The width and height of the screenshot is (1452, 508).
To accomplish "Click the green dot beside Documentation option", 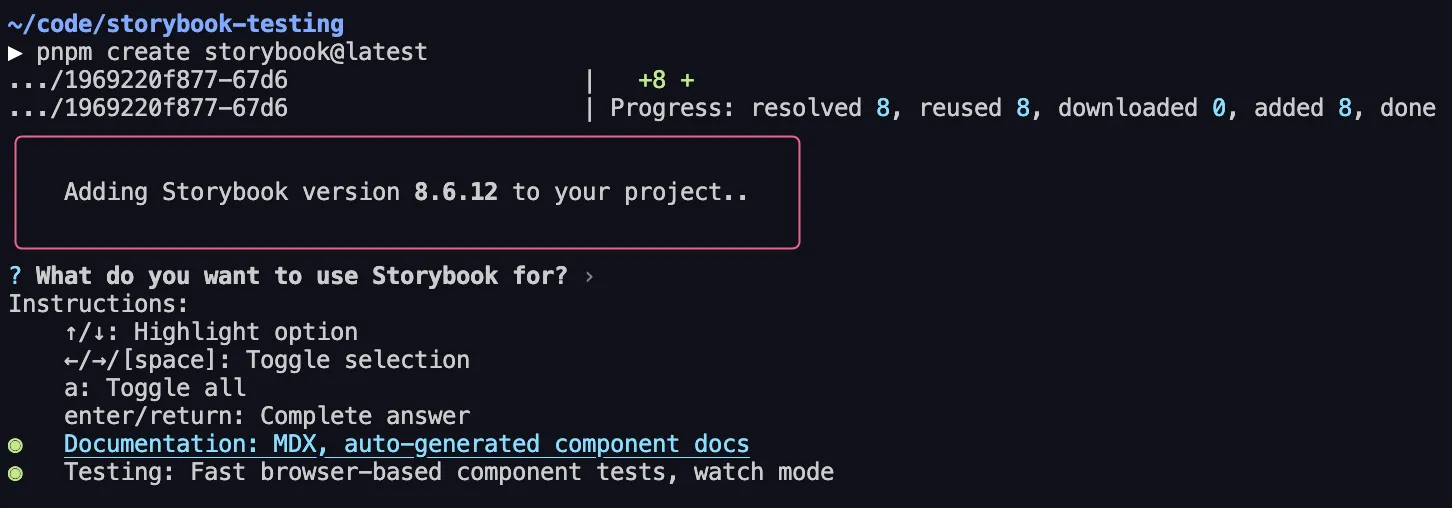I will coord(15,444).
